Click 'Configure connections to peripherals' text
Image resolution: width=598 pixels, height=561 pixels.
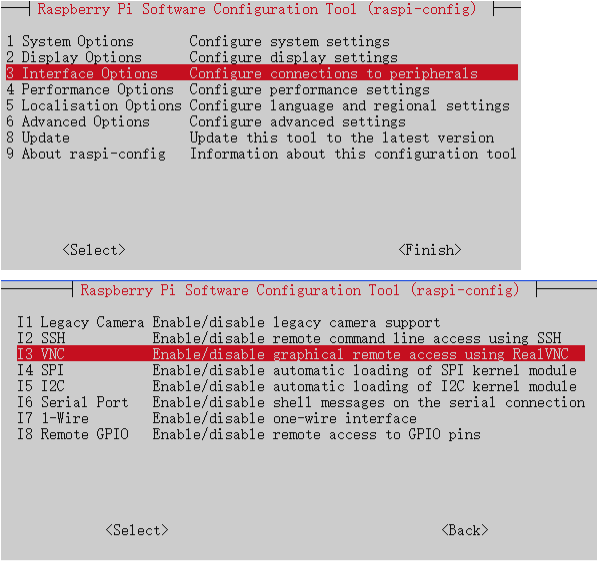334,73
